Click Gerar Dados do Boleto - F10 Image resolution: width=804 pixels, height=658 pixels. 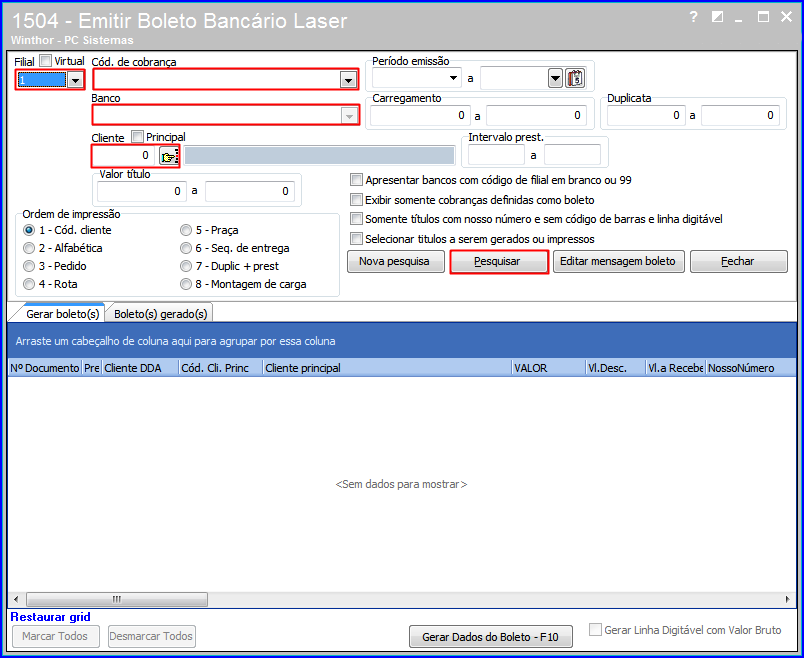click(x=491, y=637)
